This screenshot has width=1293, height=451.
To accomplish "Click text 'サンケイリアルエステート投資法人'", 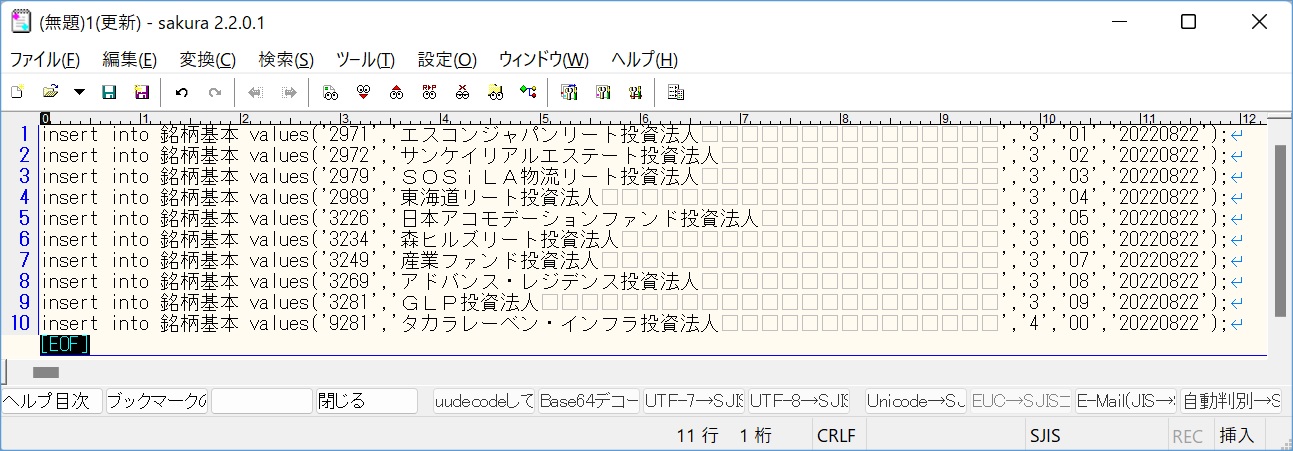I will pos(559,156).
